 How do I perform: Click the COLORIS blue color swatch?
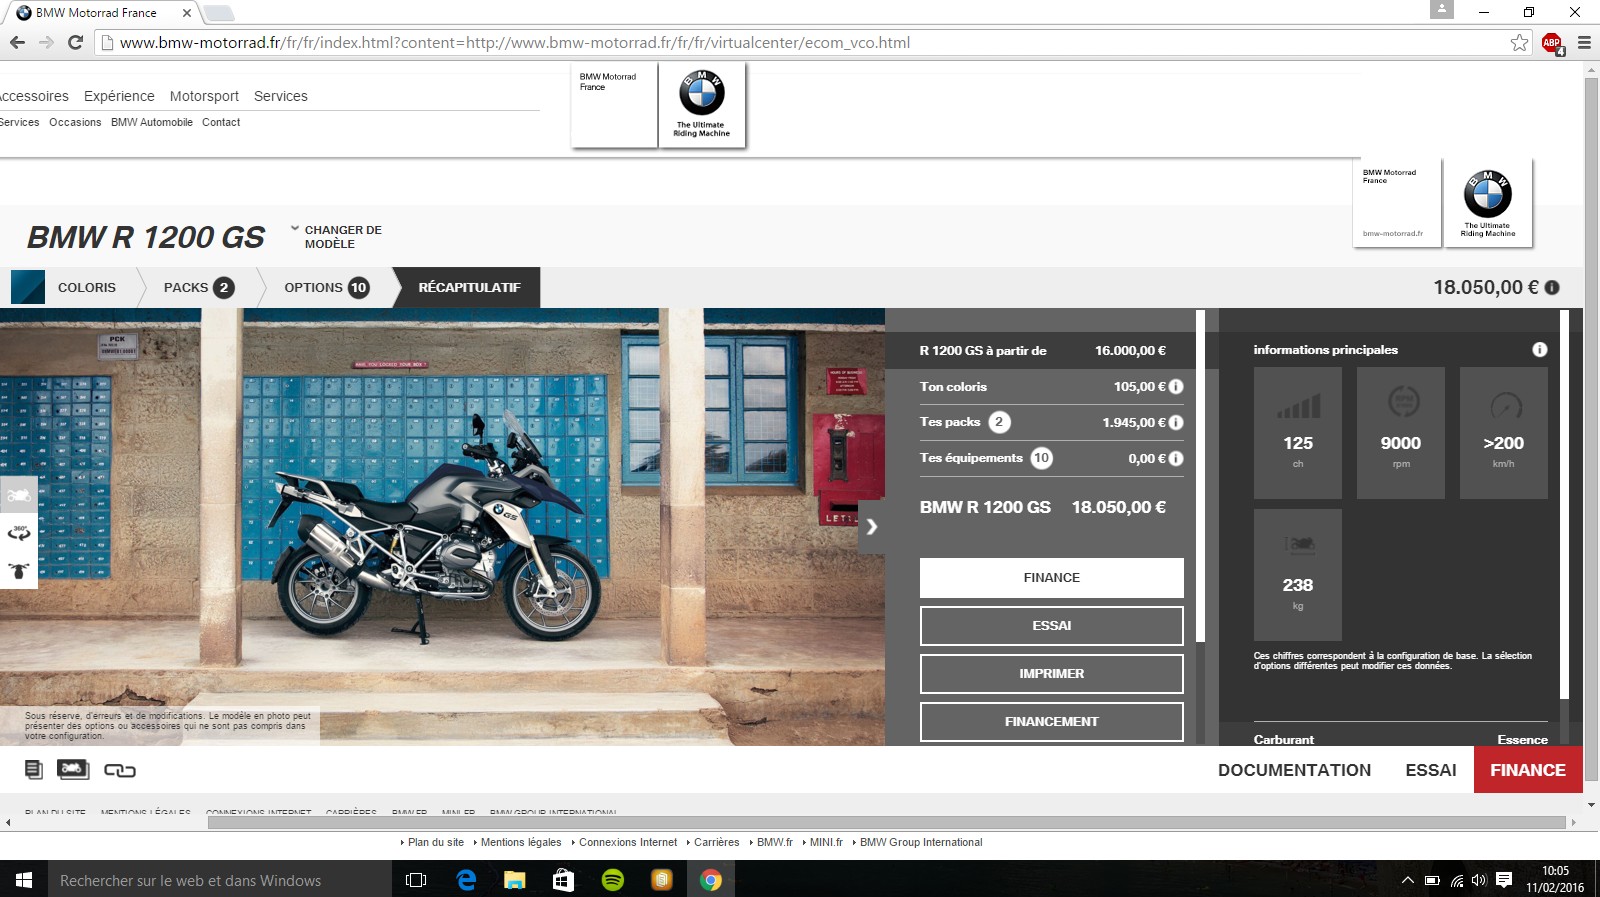pyautogui.click(x=28, y=287)
